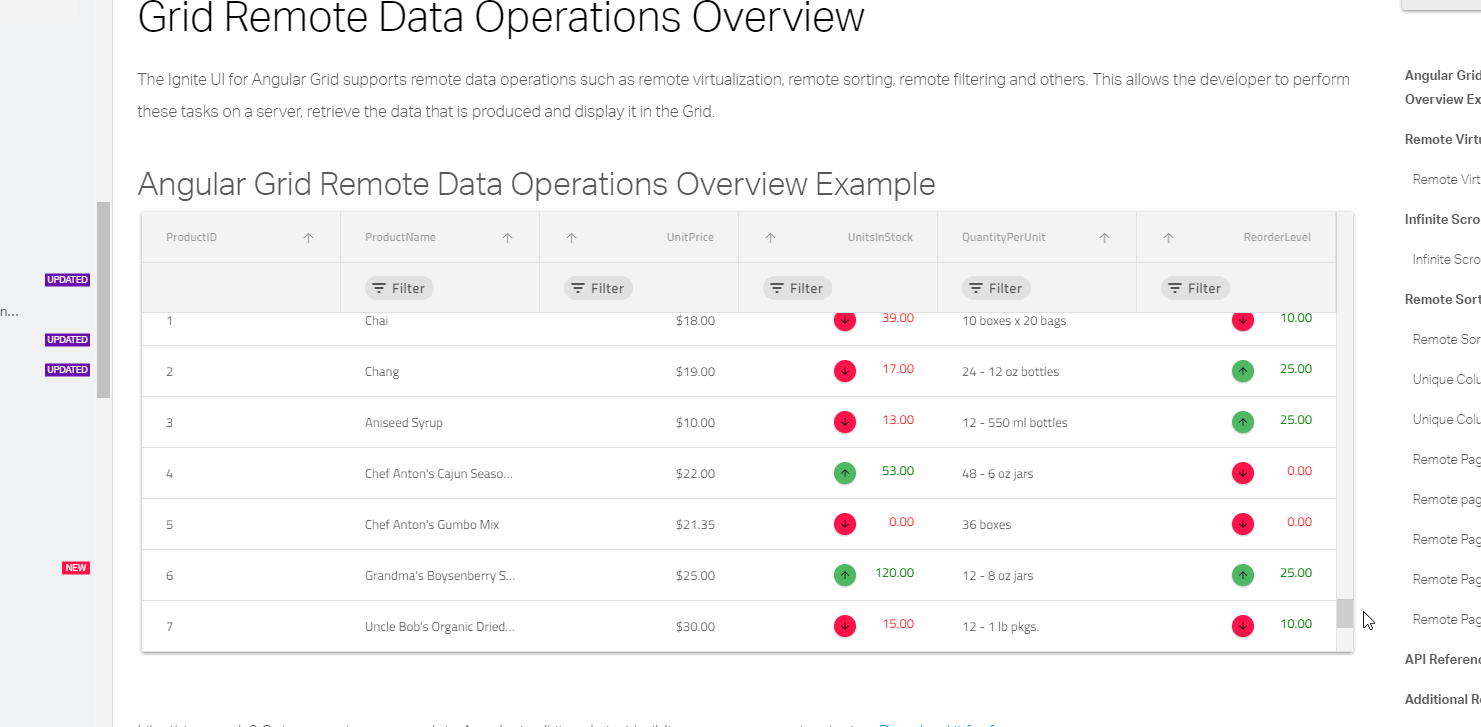The height and width of the screenshot is (727, 1481).
Task: Expand the Remote Sorting section in right navigation
Action: coord(1441,298)
